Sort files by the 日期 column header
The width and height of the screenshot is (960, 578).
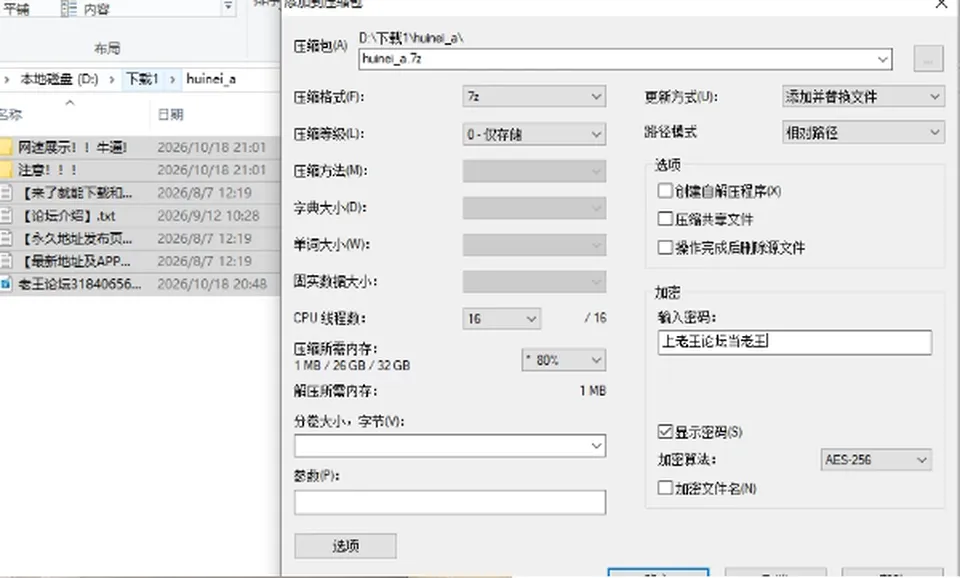[x=170, y=114]
